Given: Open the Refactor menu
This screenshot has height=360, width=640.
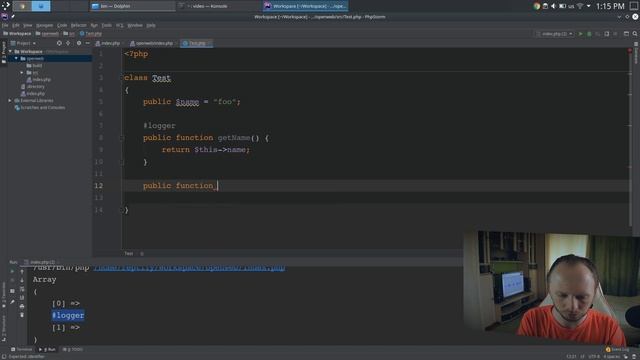Looking at the screenshot, I should tap(79, 25).
